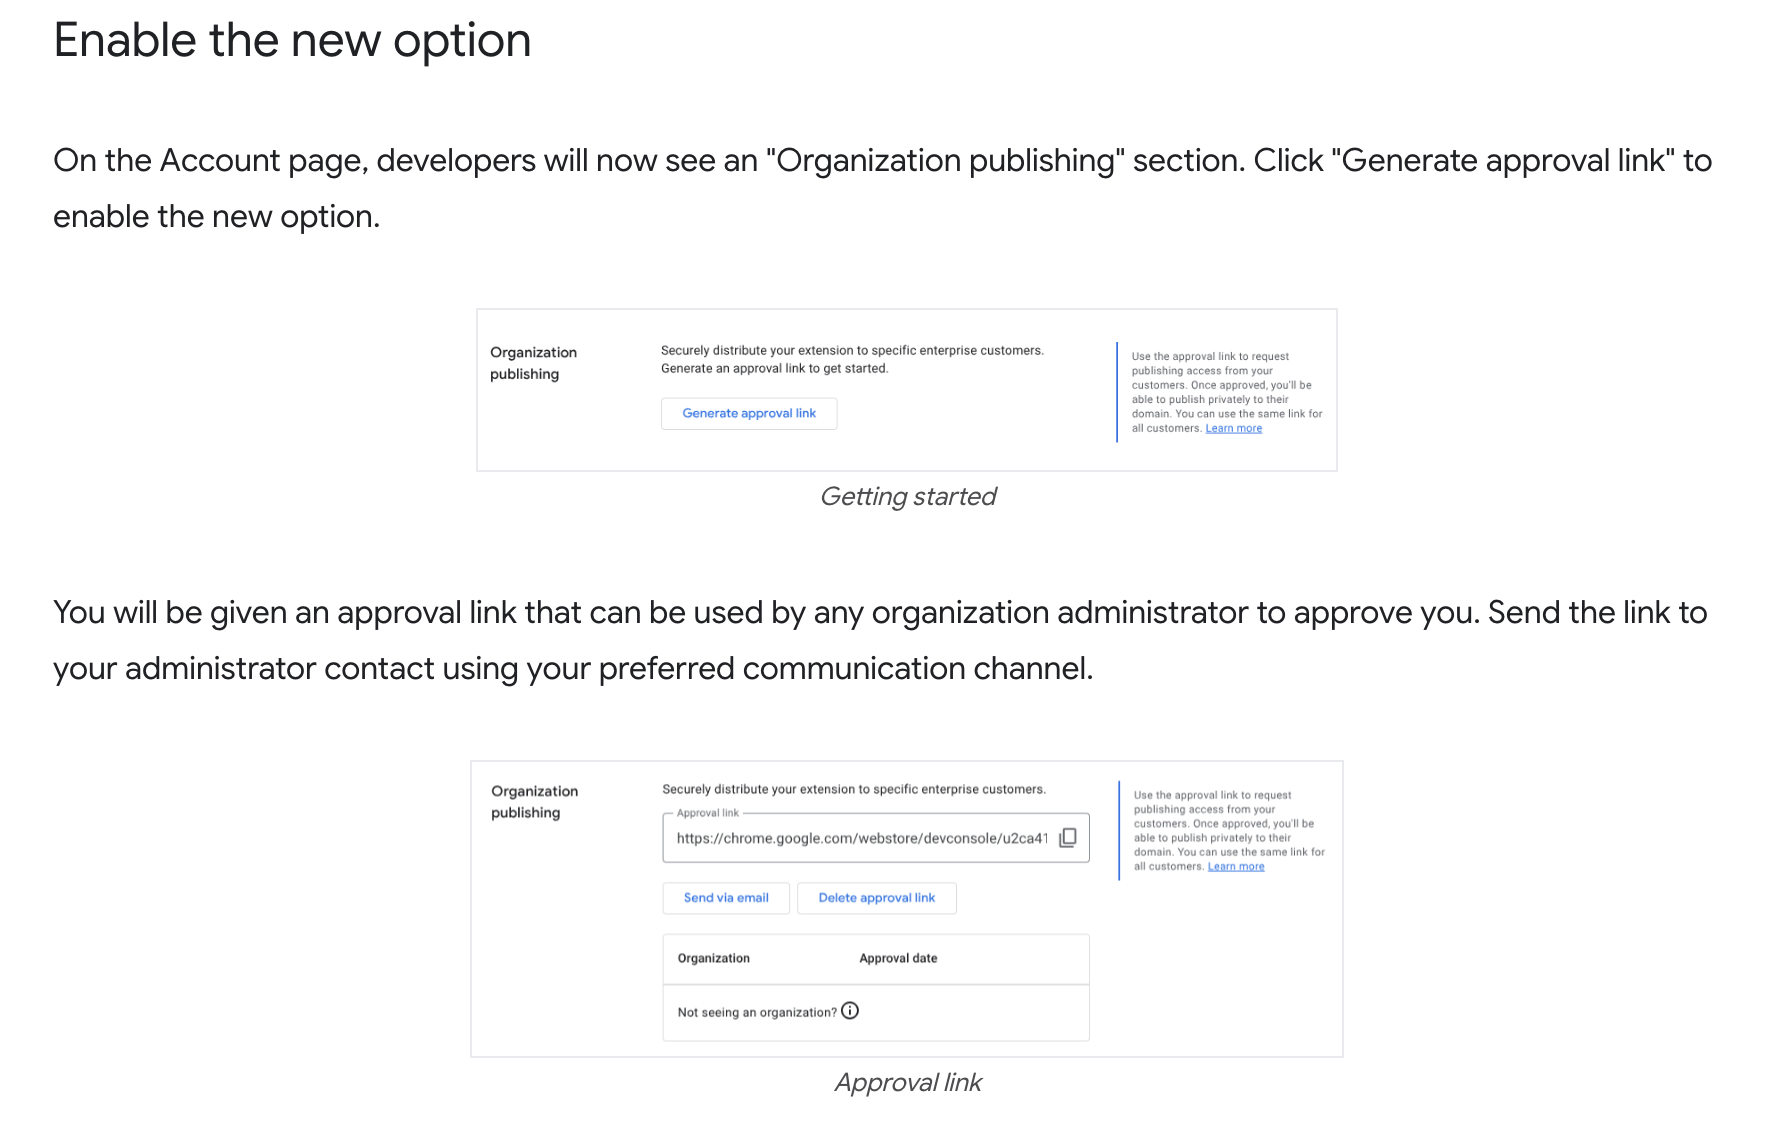Click the 'Enable the new option' heading
The height and width of the screenshot is (1128, 1780).
[x=292, y=41]
